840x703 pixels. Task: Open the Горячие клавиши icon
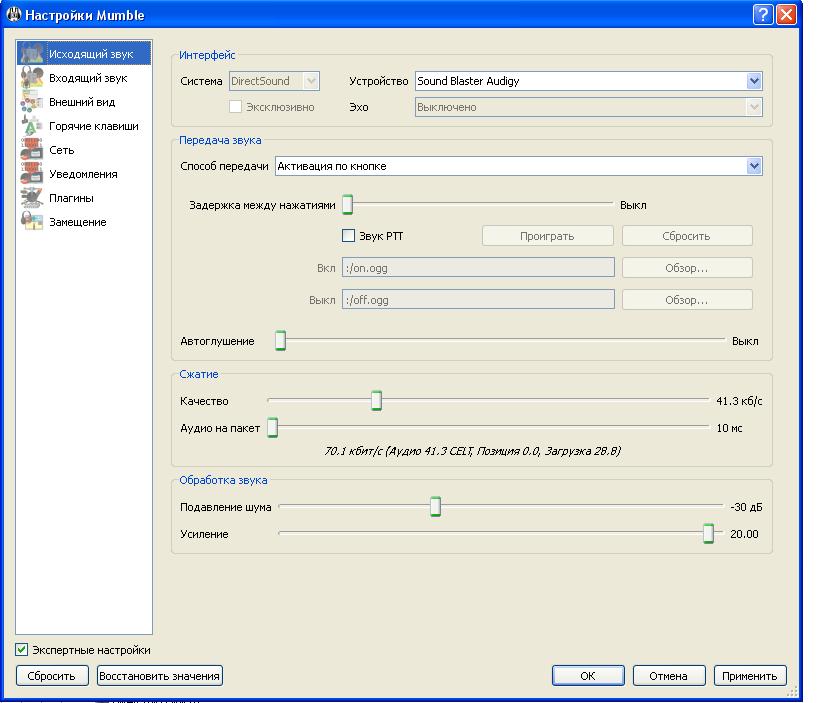[x=31, y=126]
